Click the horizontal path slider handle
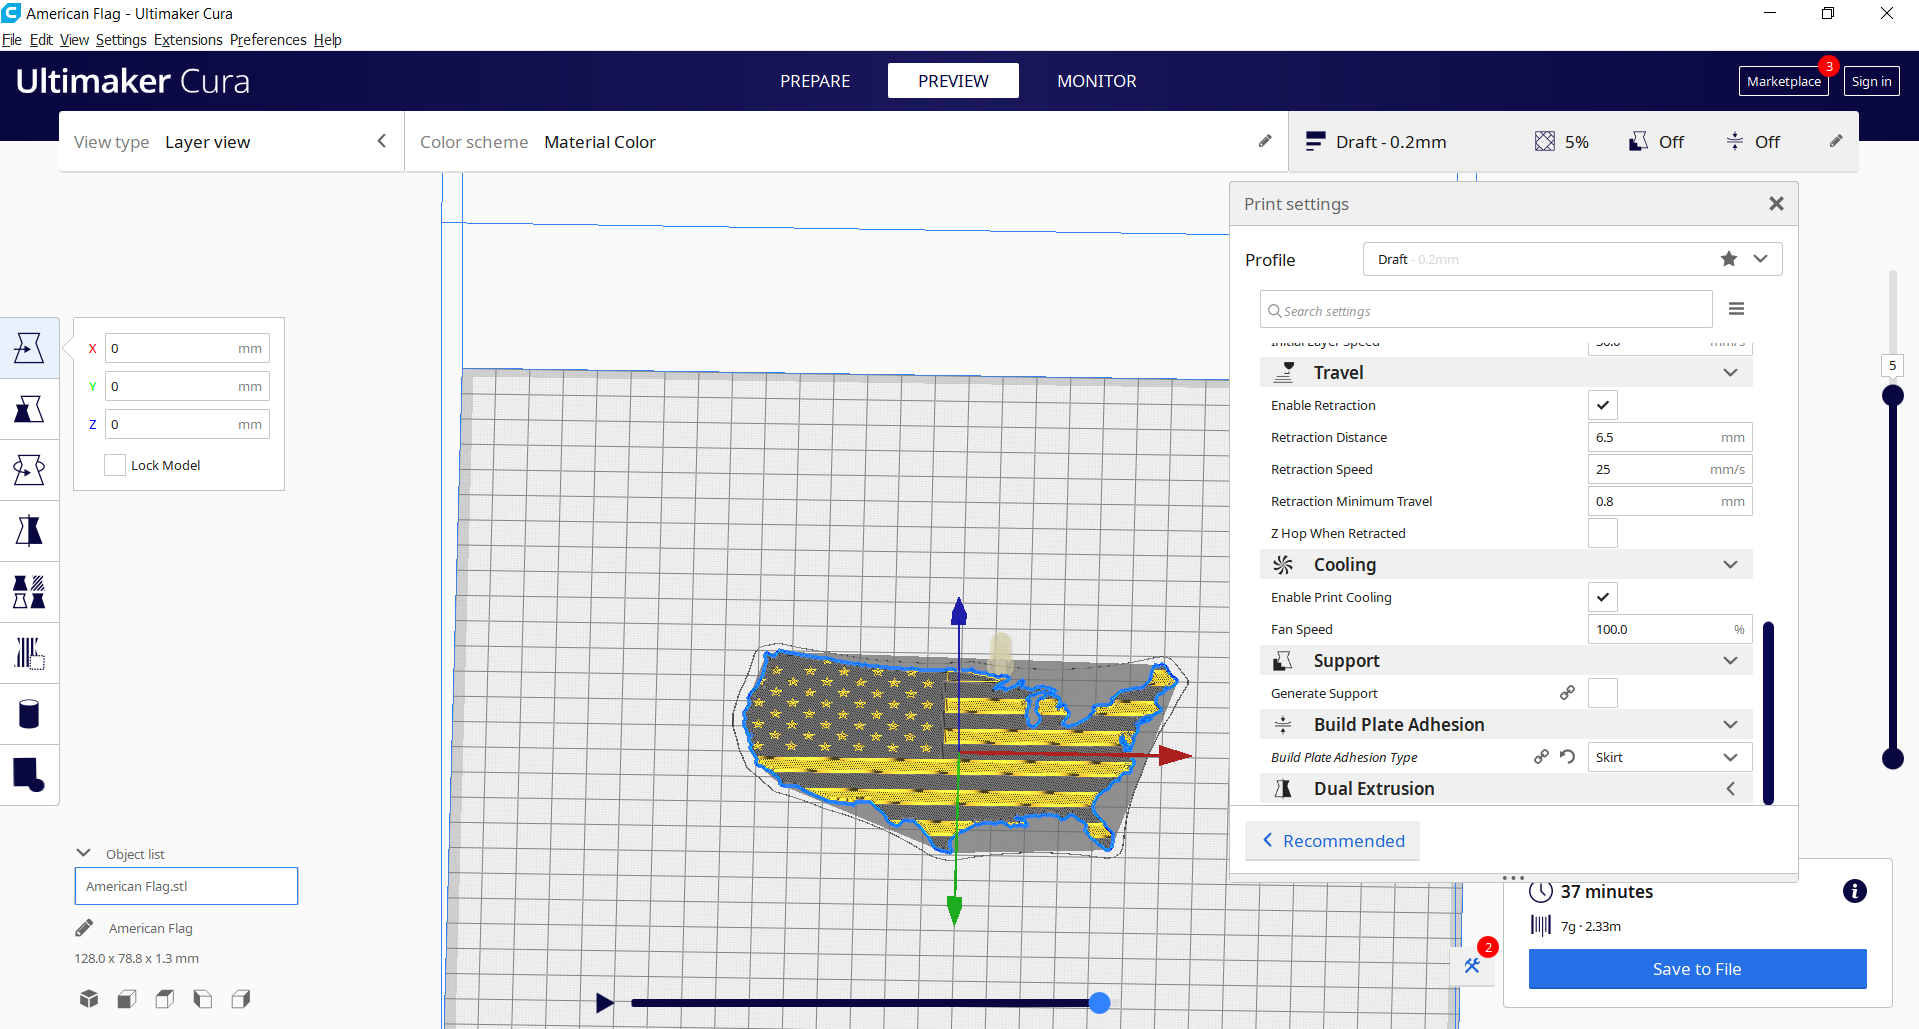This screenshot has height=1029, width=1919. (1099, 1002)
